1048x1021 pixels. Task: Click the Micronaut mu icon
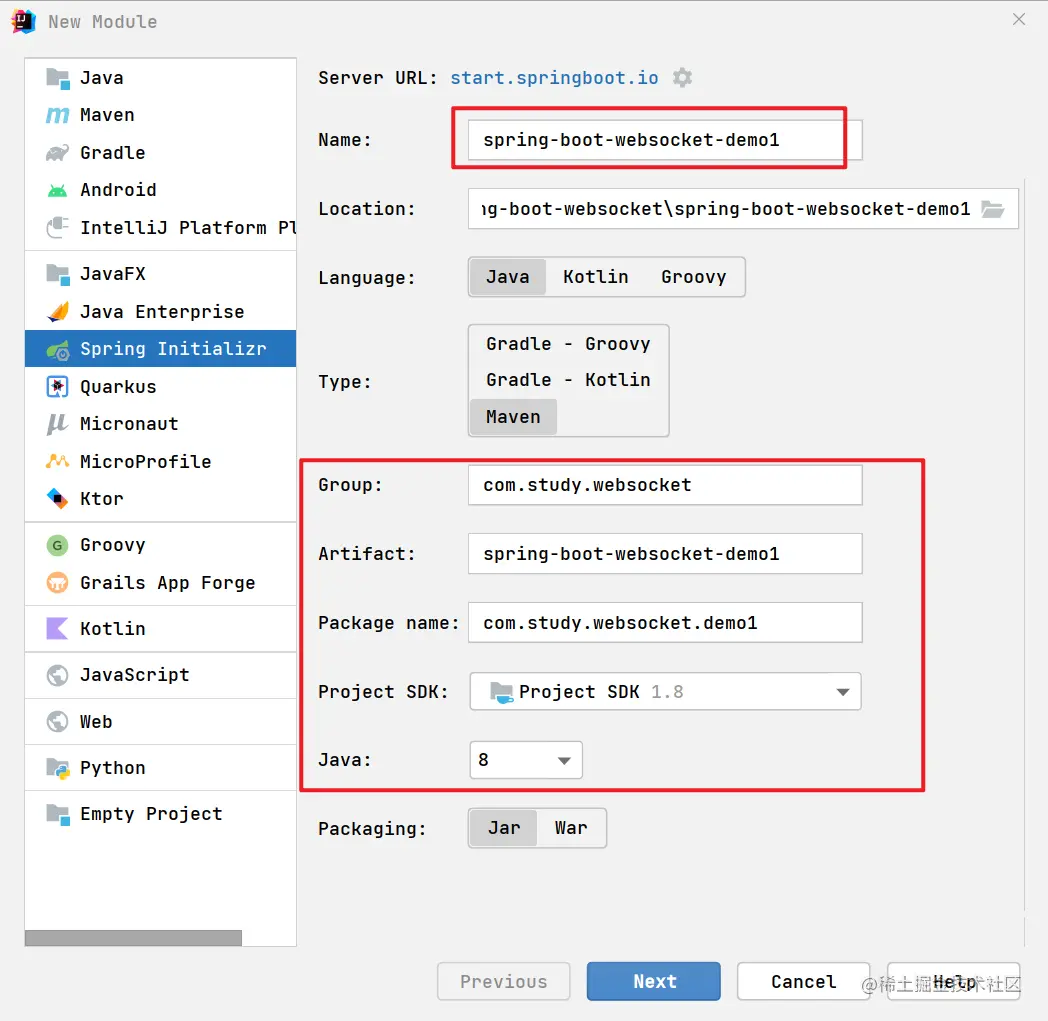57,424
